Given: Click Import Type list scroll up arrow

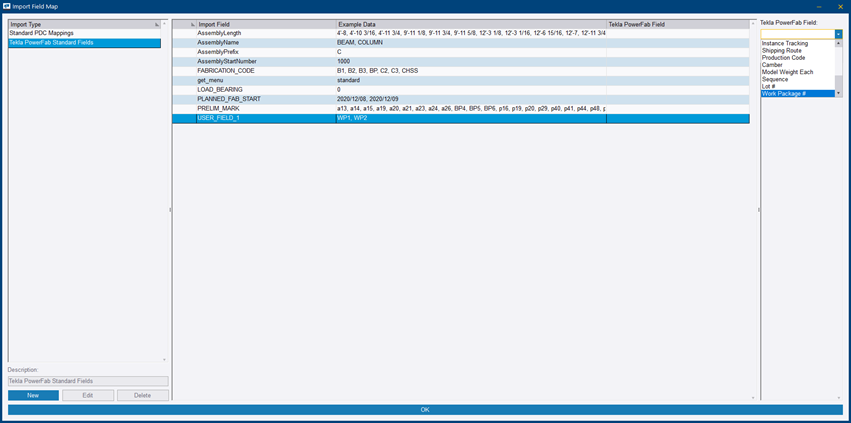Looking at the screenshot, I should click(165, 24).
